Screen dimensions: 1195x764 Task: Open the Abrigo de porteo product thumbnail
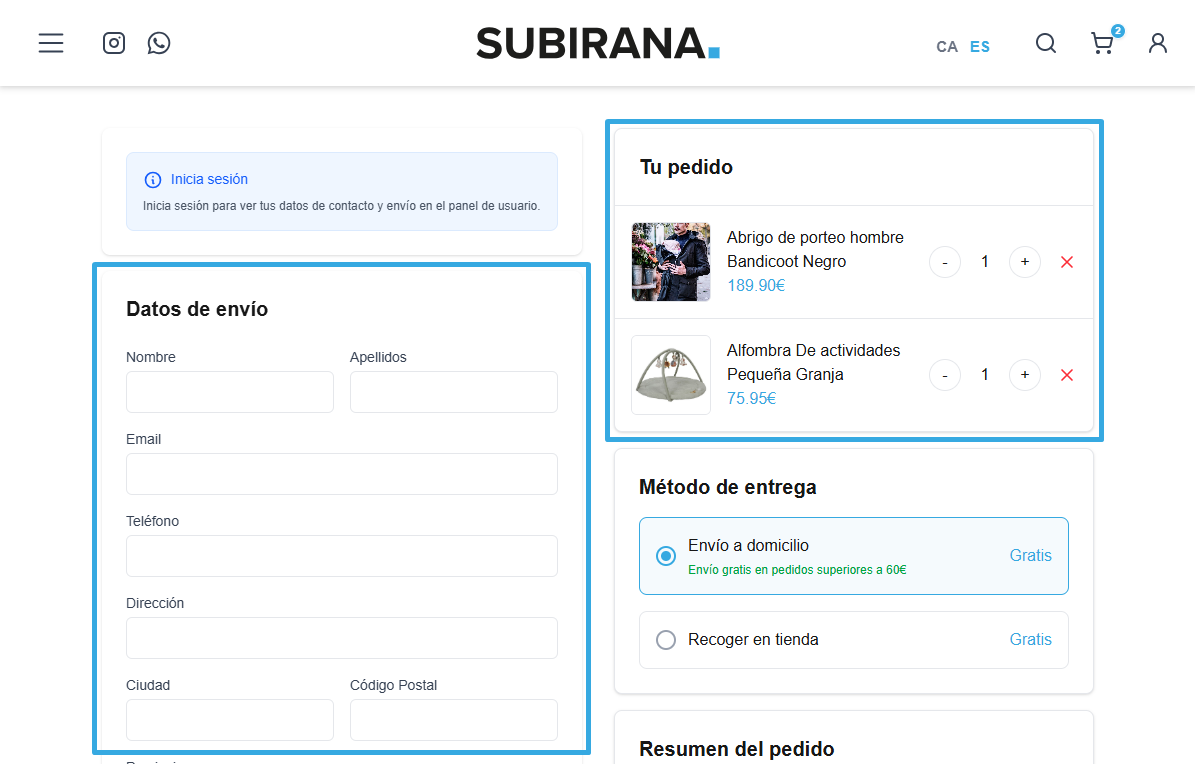pyautogui.click(x=671, y=262)
